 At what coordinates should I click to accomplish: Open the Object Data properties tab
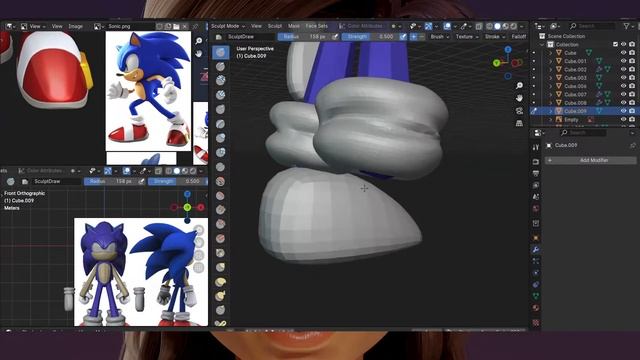point(536,296)
